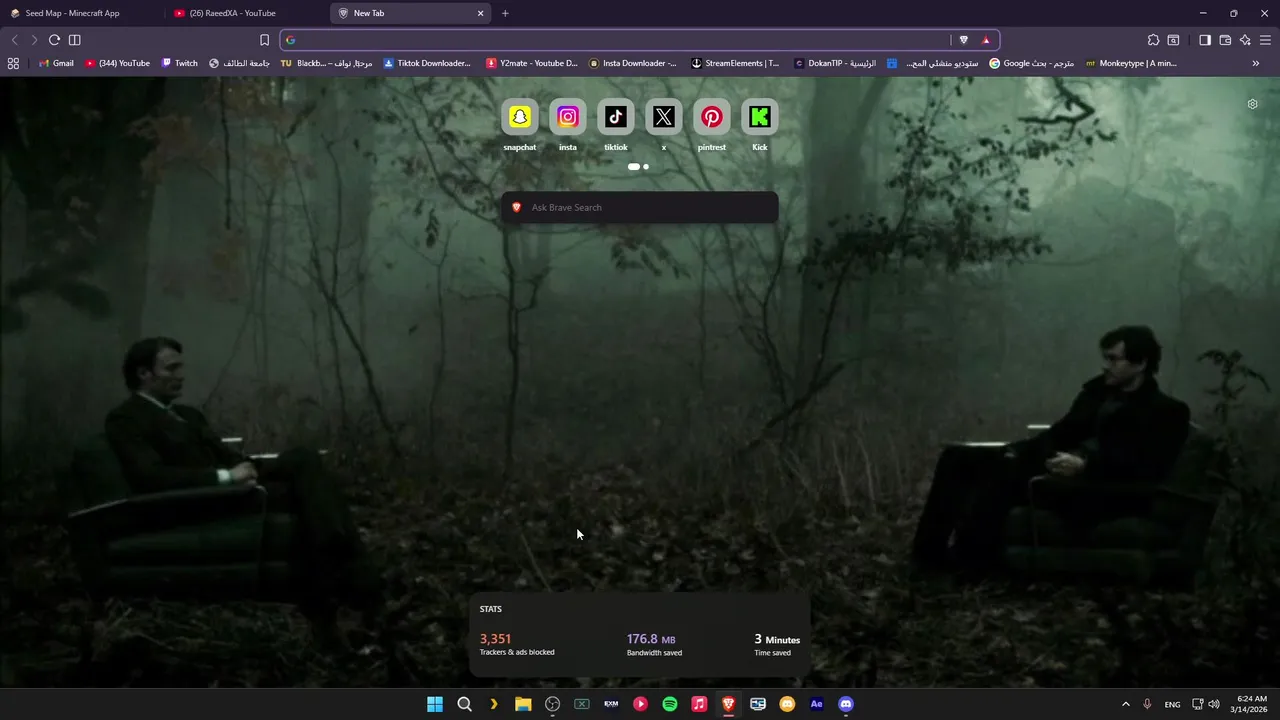Open the split view button
This screenshot has height=720, width=1280.
pos(74,40)
